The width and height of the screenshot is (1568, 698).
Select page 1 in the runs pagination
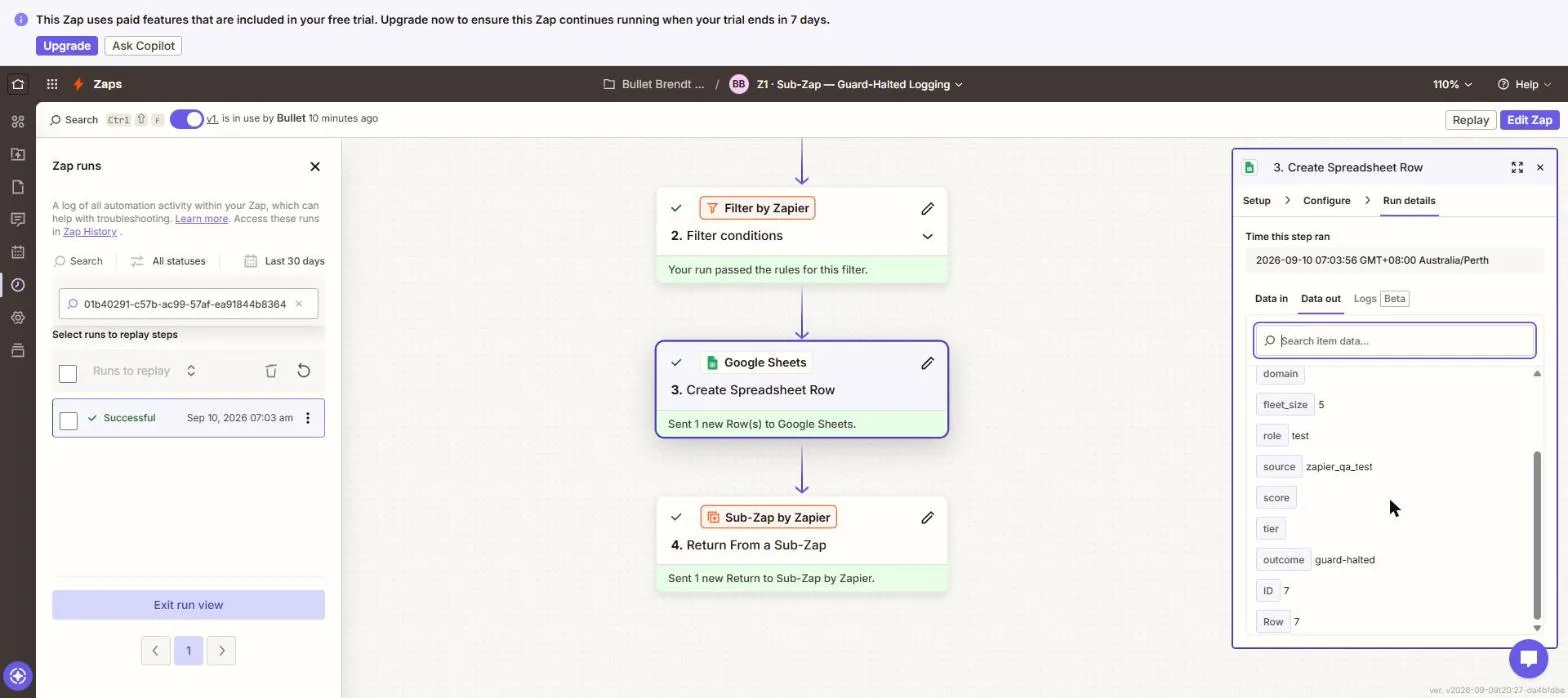(x=188, y=651)
